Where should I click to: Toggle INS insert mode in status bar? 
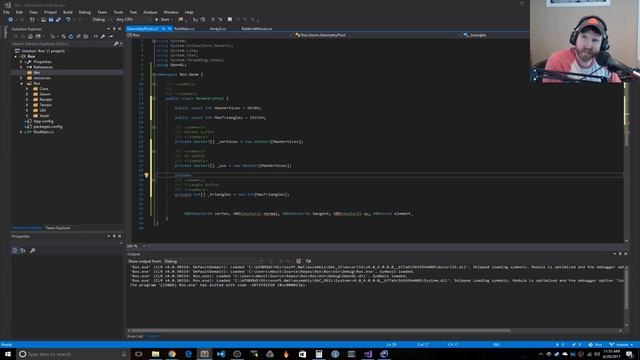[x=496, y=345]
